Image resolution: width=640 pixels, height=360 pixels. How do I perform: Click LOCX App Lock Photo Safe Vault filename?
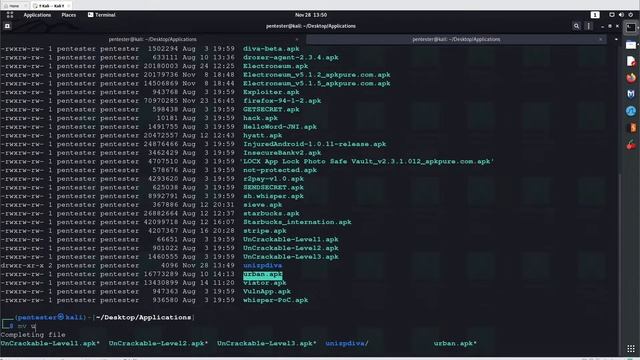(x=367, y=162)
